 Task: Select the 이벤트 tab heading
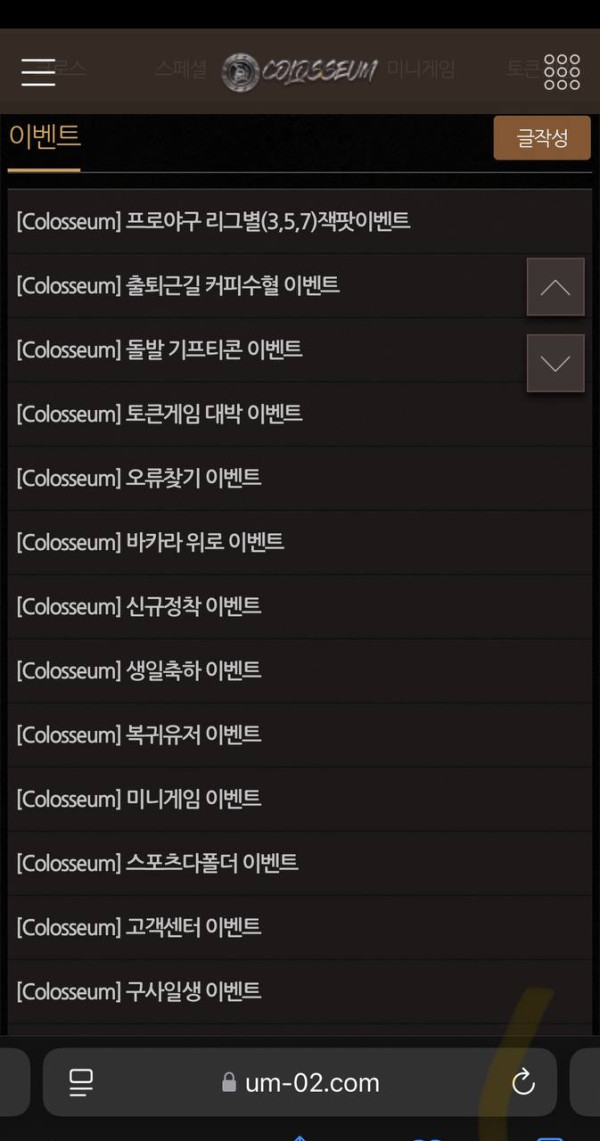tap(44, 137)
